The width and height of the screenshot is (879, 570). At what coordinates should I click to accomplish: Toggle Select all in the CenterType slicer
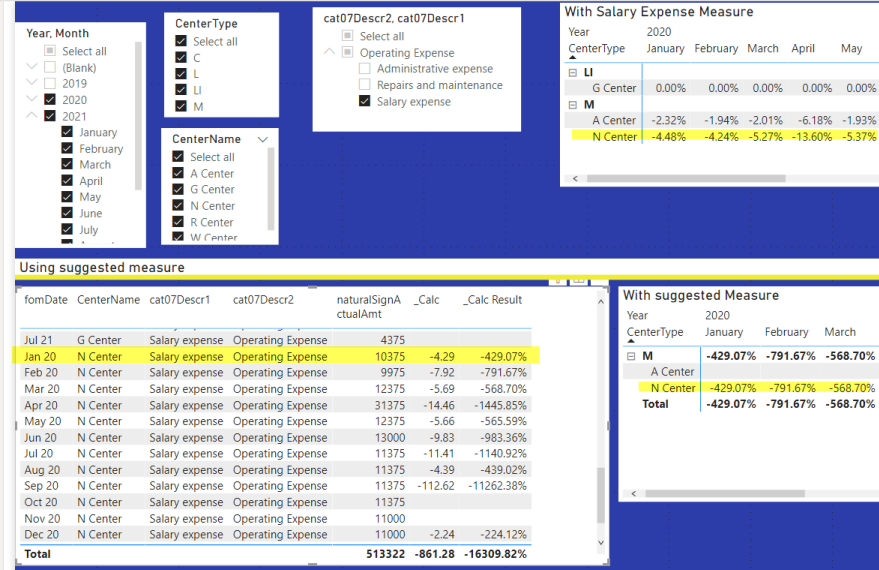pos(181,41)
